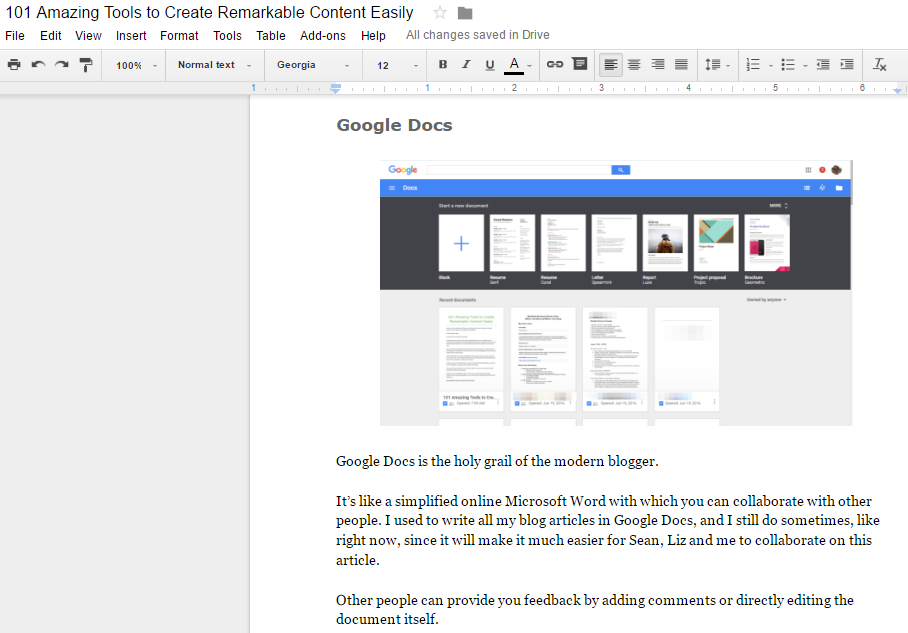
Task: Click paragraph starting It's like a simplified
Action: (x=607, y=530)
